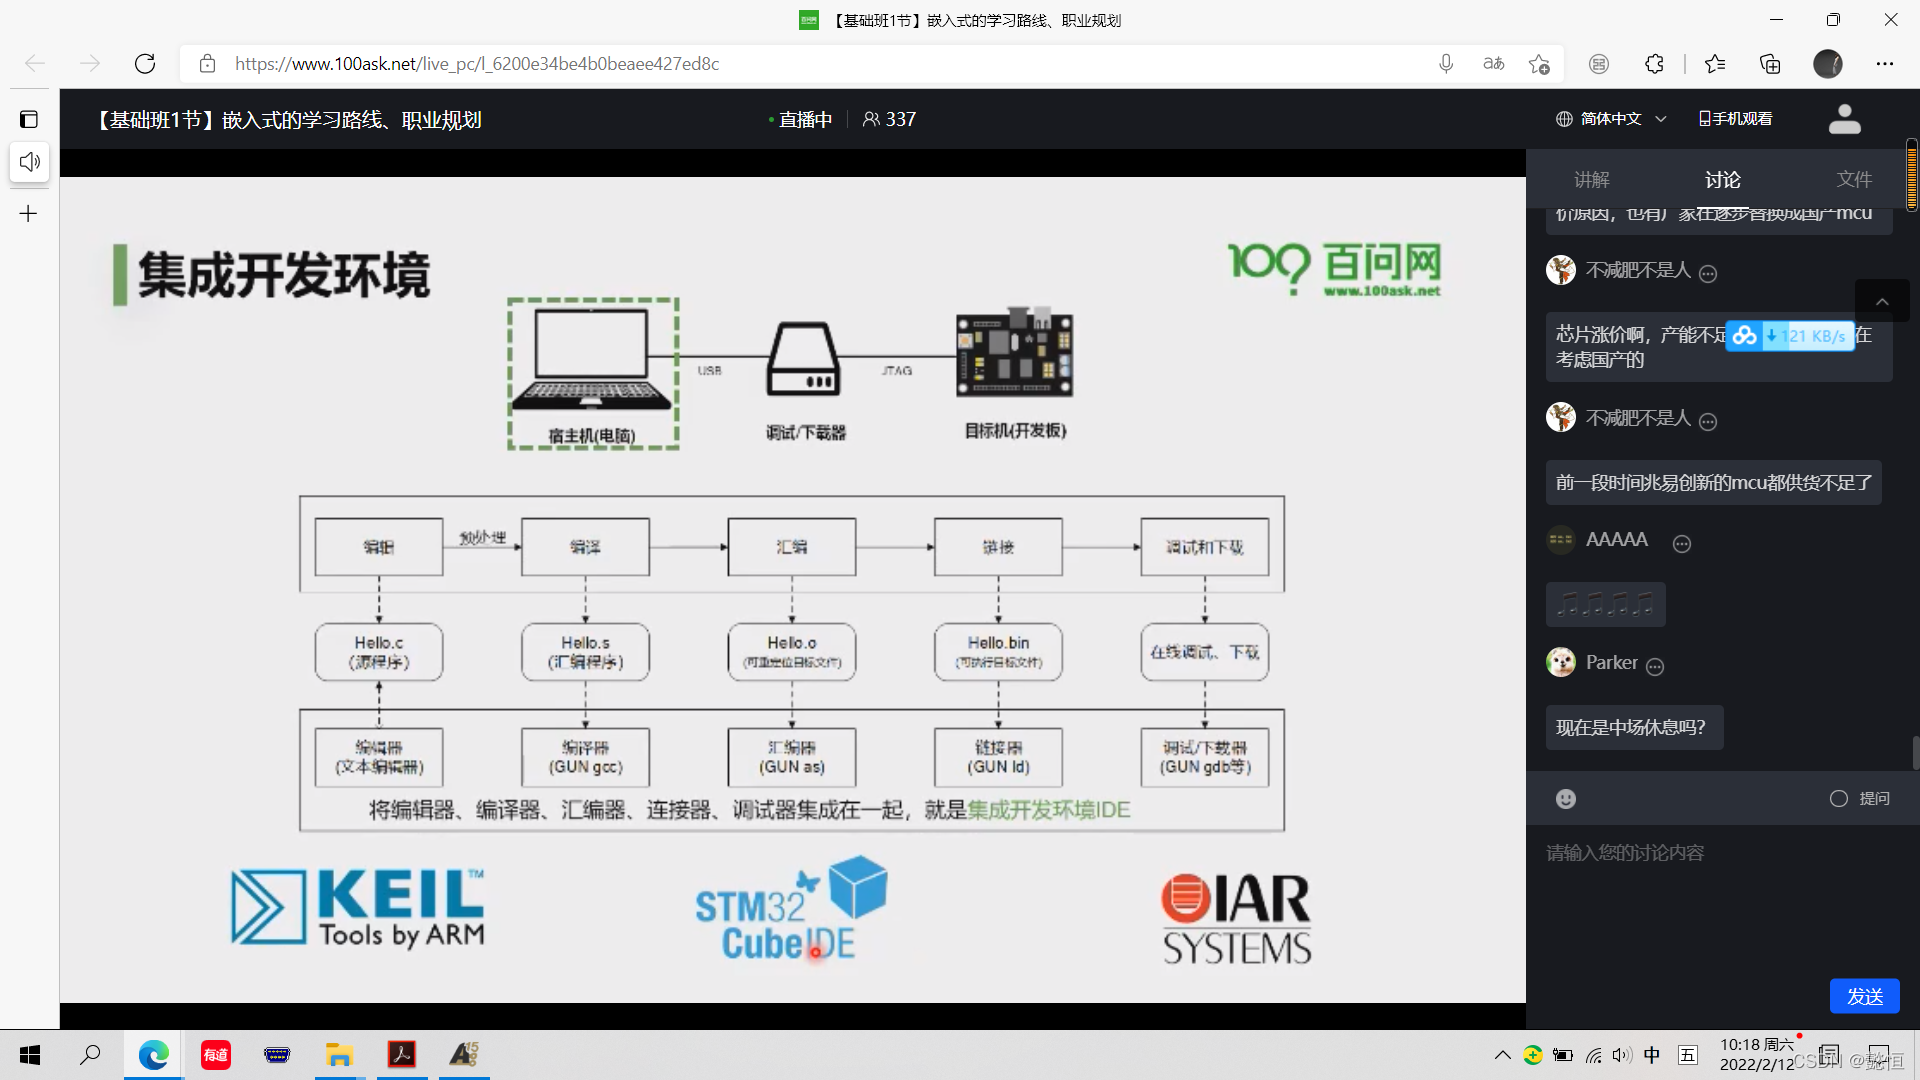The width and height of the screenshot is (1920, 1080).
Task: Toggle the 提问 question radio option
Action: (x=1839, y=798)
